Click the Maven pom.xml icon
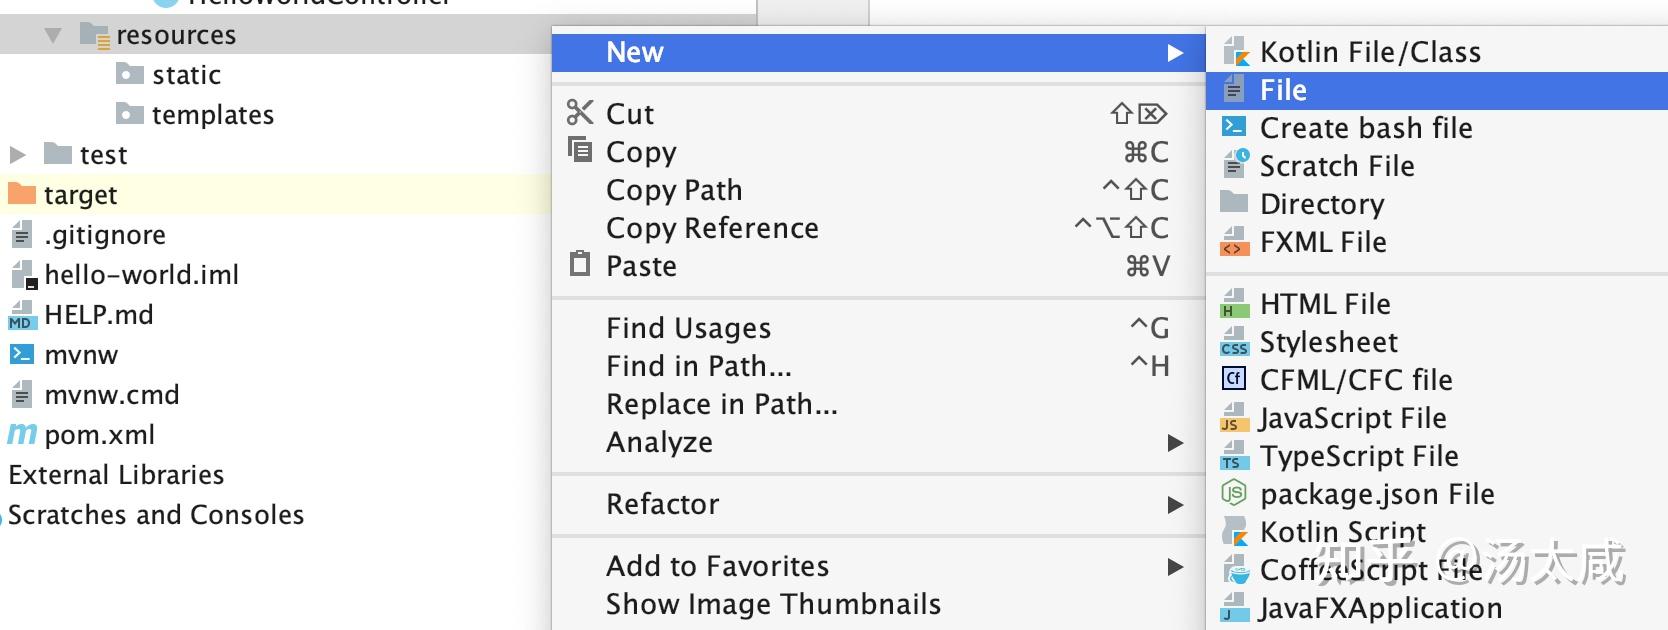Screen dimensions: 1668x630 click(x=22, y=434)
